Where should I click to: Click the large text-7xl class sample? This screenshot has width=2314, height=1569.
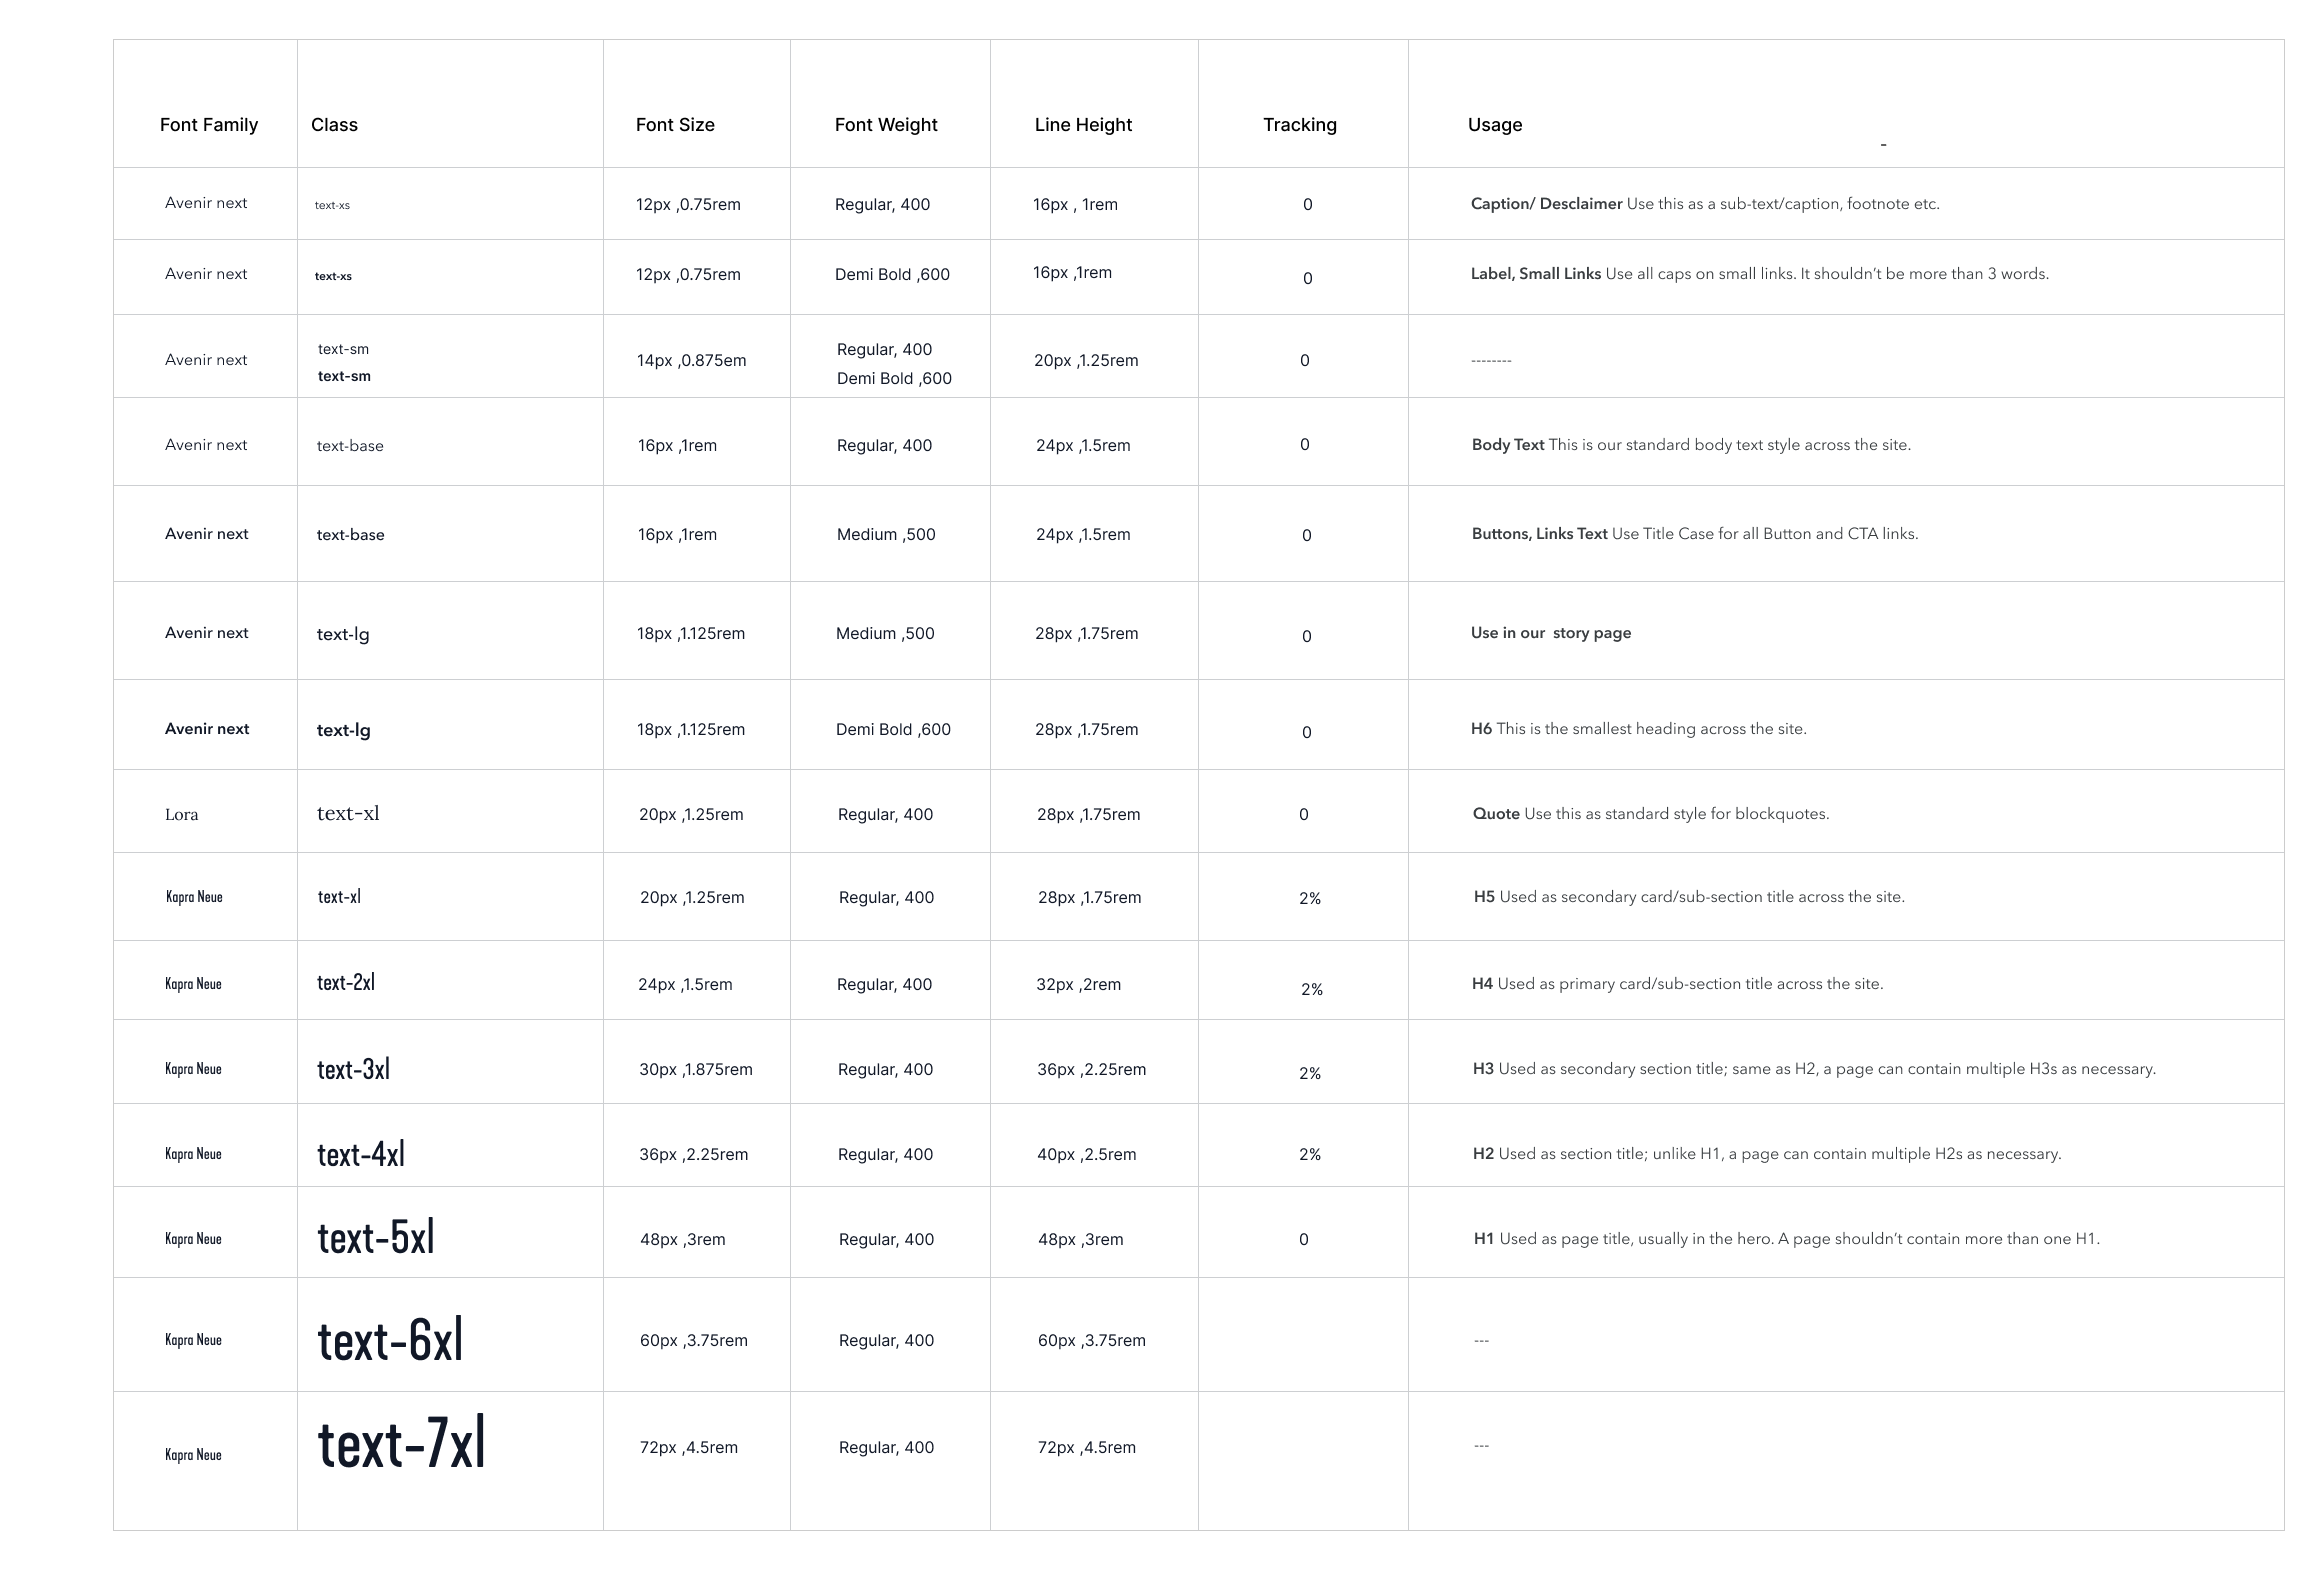point(401,1444)
